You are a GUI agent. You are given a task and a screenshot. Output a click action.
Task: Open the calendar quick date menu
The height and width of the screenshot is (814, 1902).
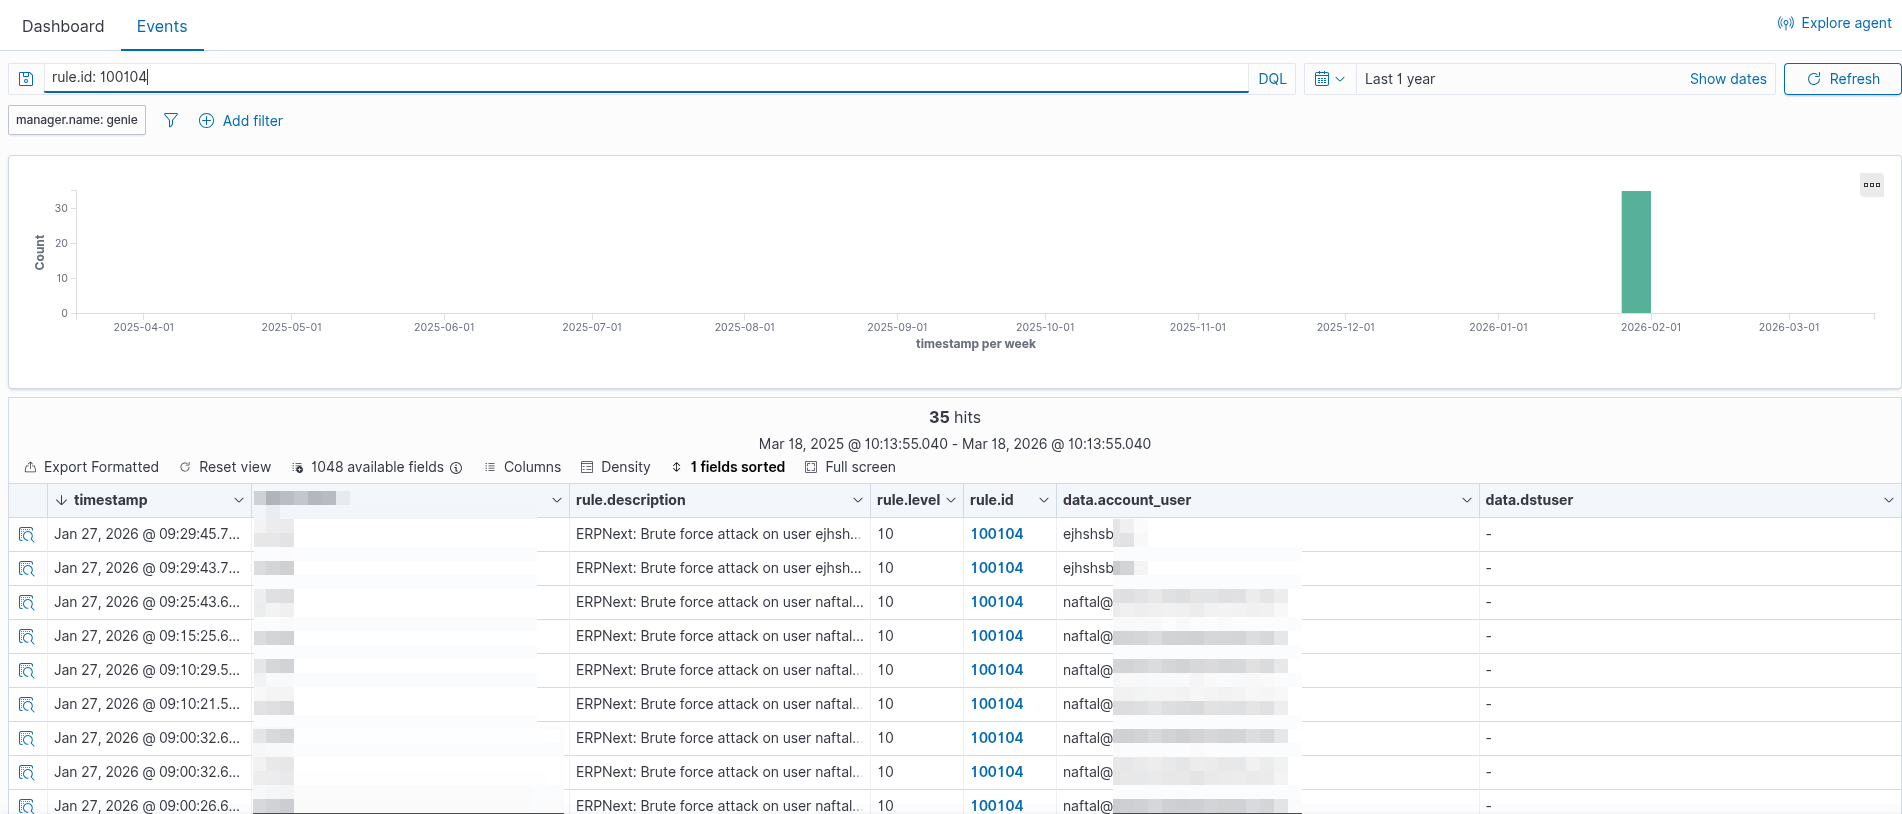click(x=1329, y=79)
